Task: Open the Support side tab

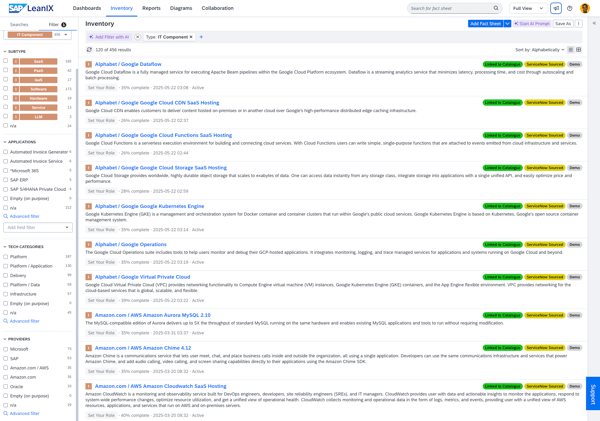Action: [x=593, y=393]
